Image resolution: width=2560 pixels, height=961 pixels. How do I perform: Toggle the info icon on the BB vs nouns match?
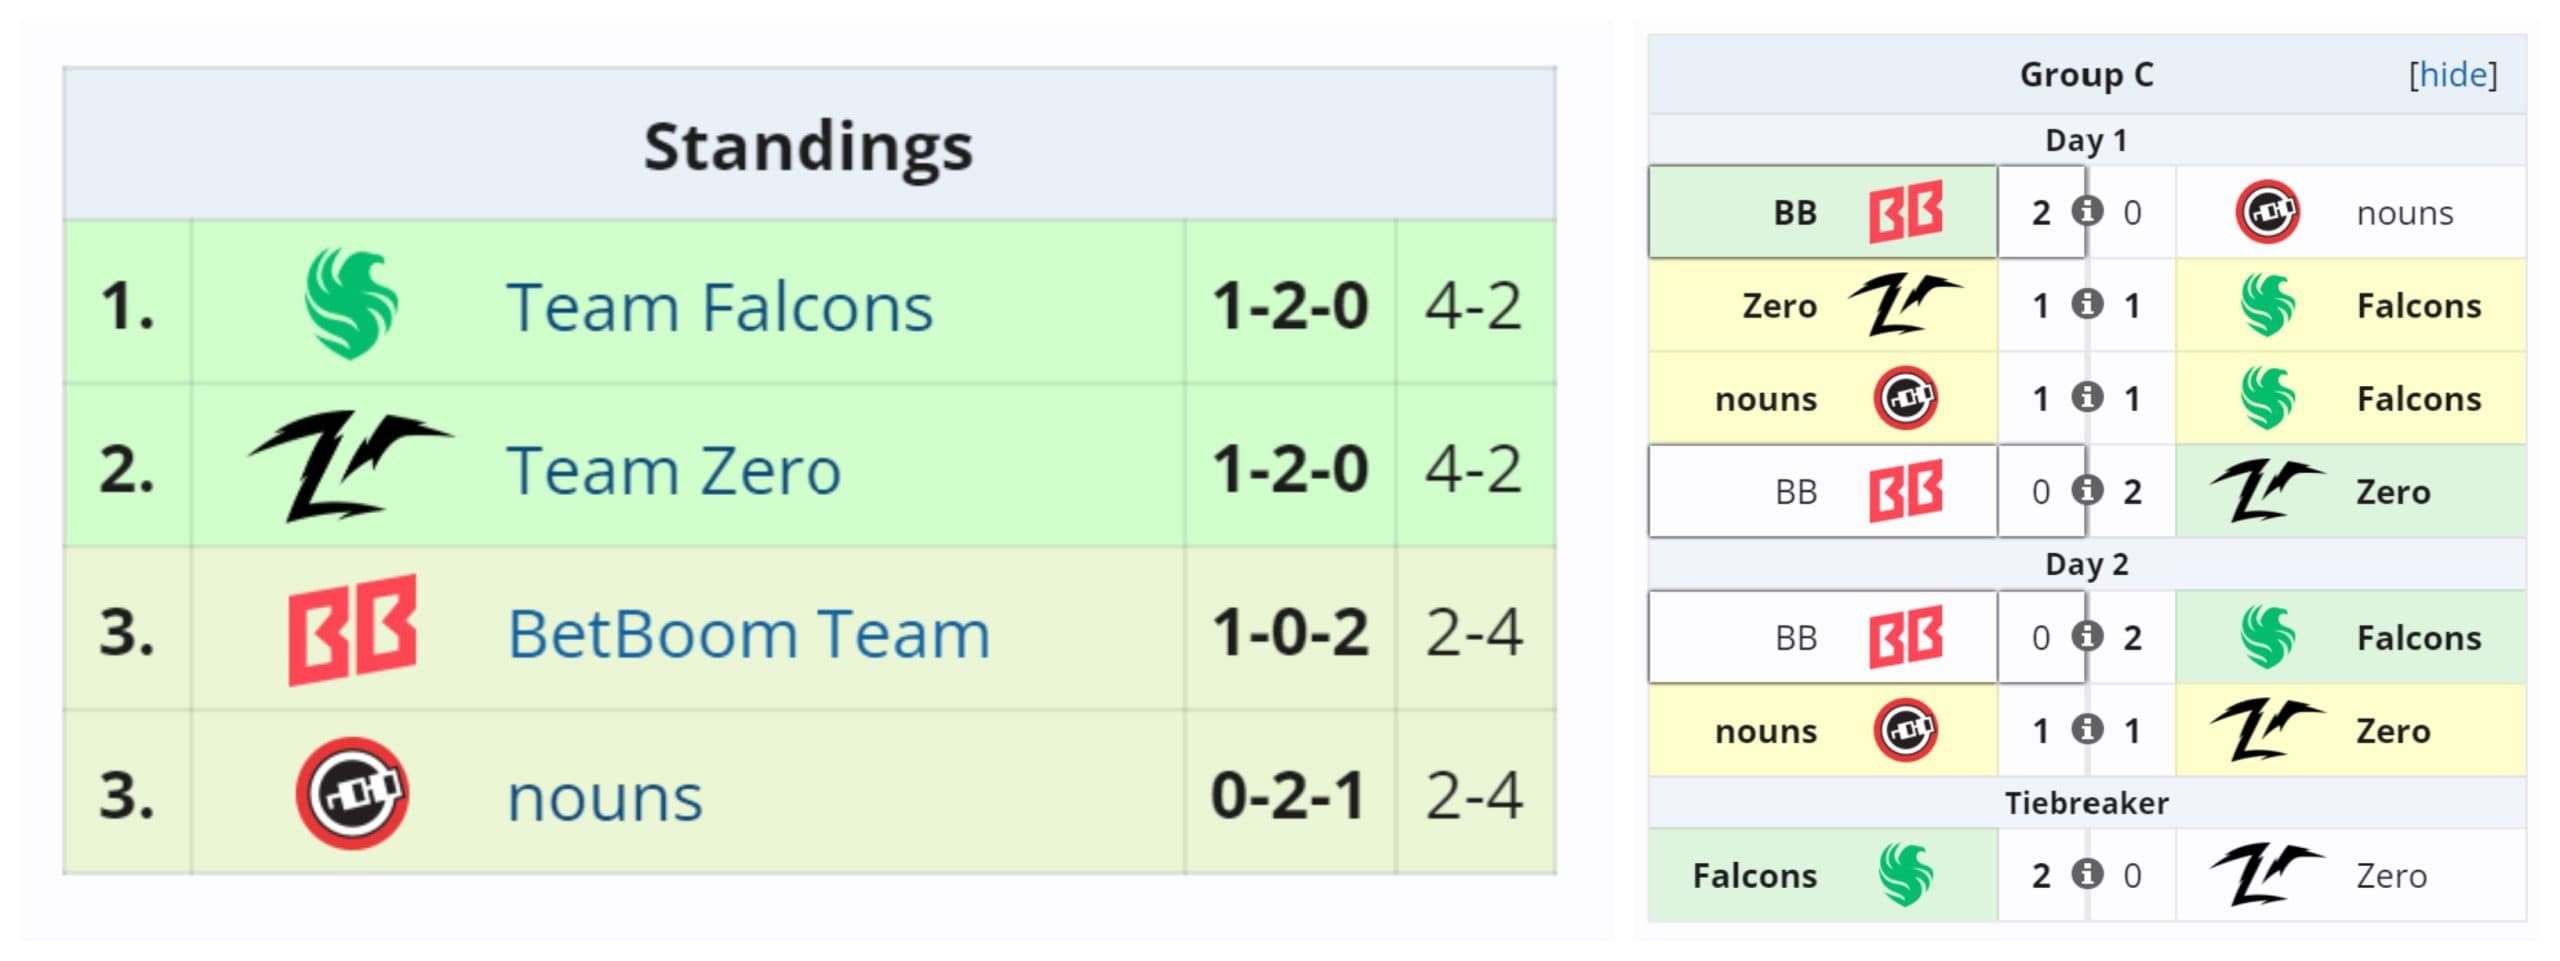point(2087,210)
